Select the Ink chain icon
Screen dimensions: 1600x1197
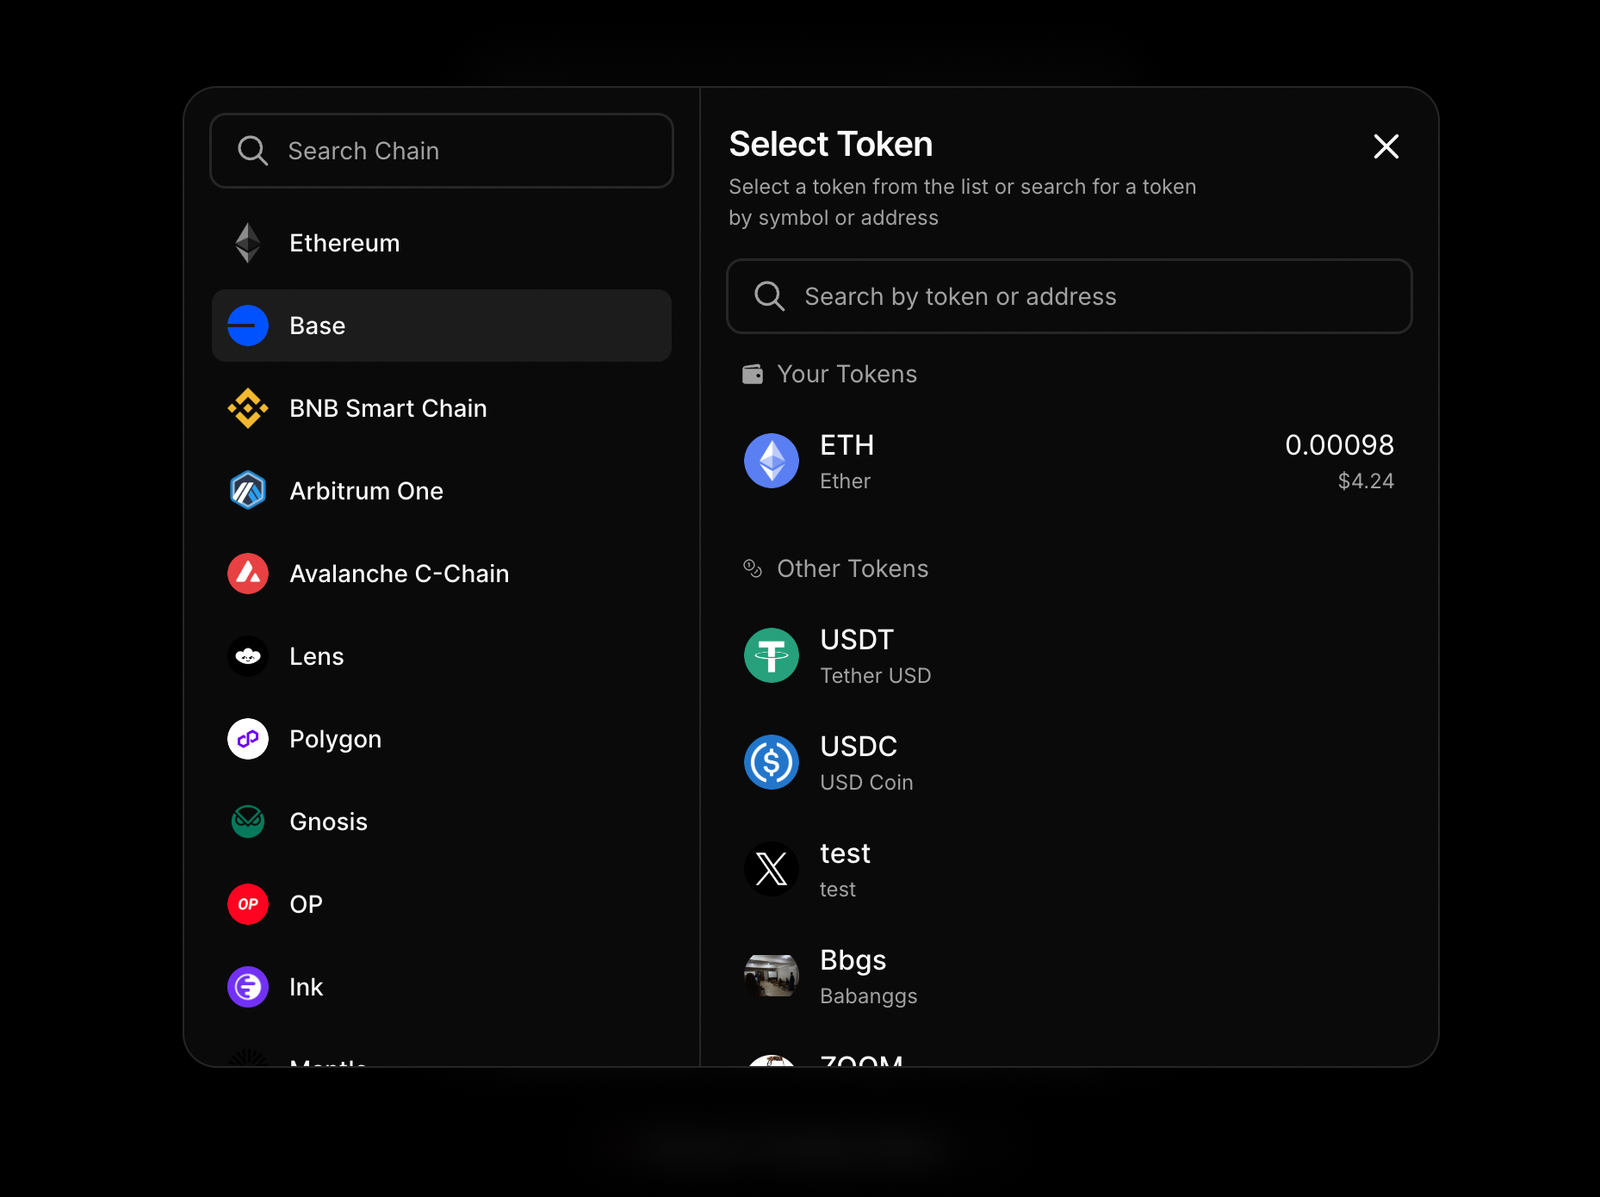(x=247, y=987)
